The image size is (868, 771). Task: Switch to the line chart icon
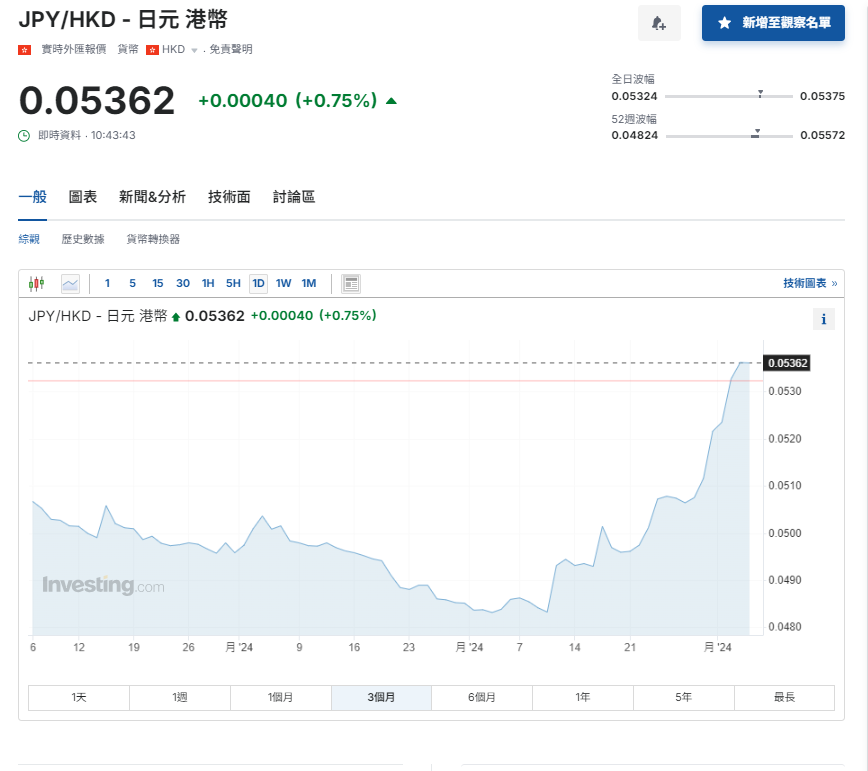(70, 283)
